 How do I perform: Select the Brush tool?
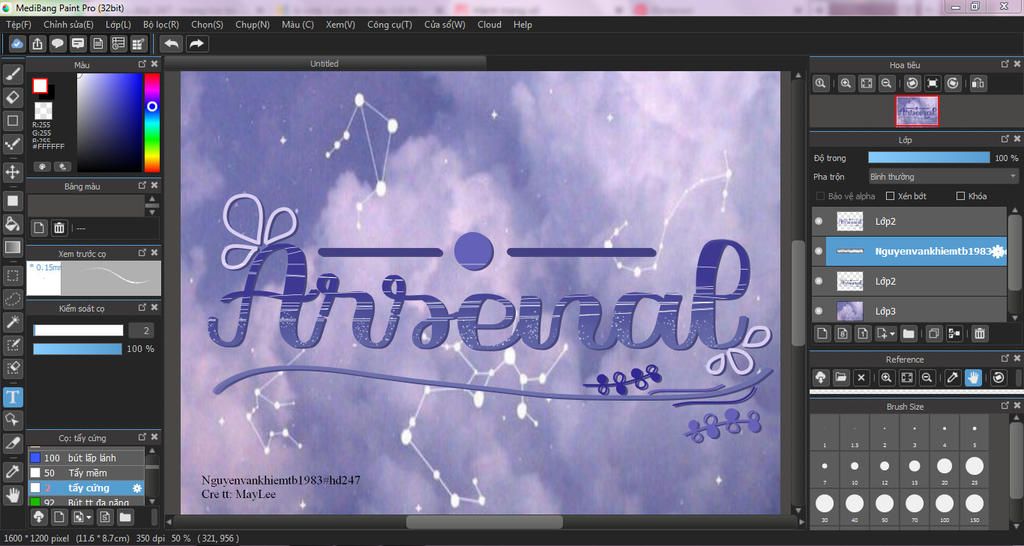[12, 74]
